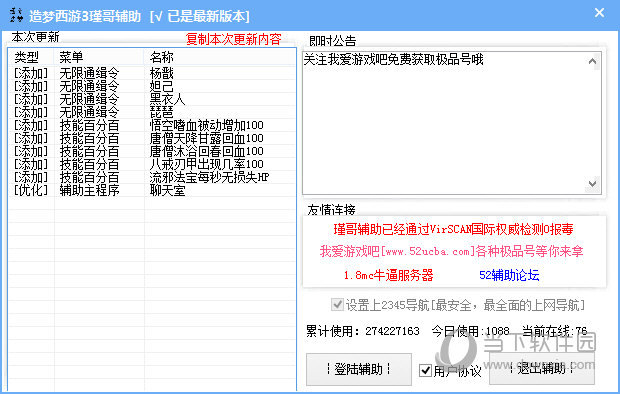The height and width of the screenshot is (394, 620).
Task: Select the 琵琶 row
Action: point(152,112)
